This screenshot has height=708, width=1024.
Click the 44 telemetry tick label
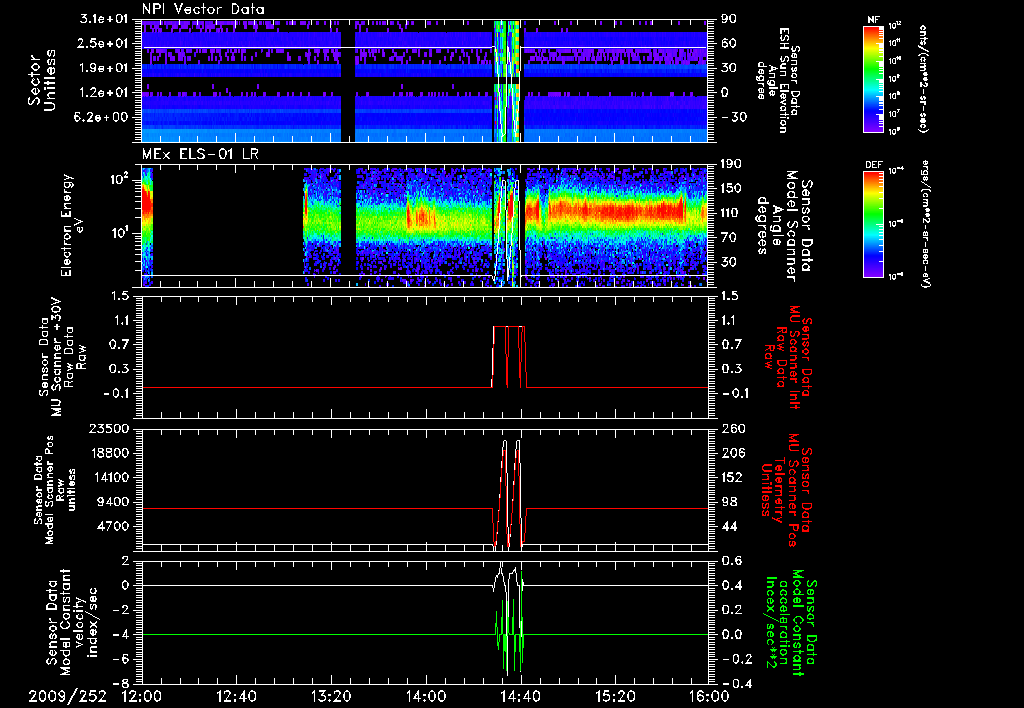pos(729,526)
